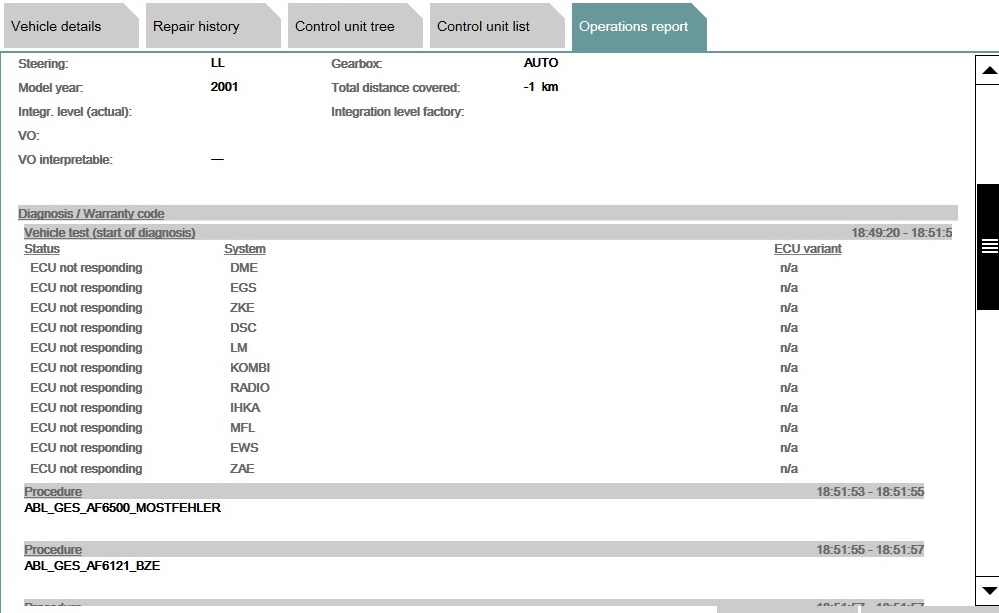999x613 pixels.
Task: Click the vertical scrollbar thumb
Action: (x=989, y=246)
